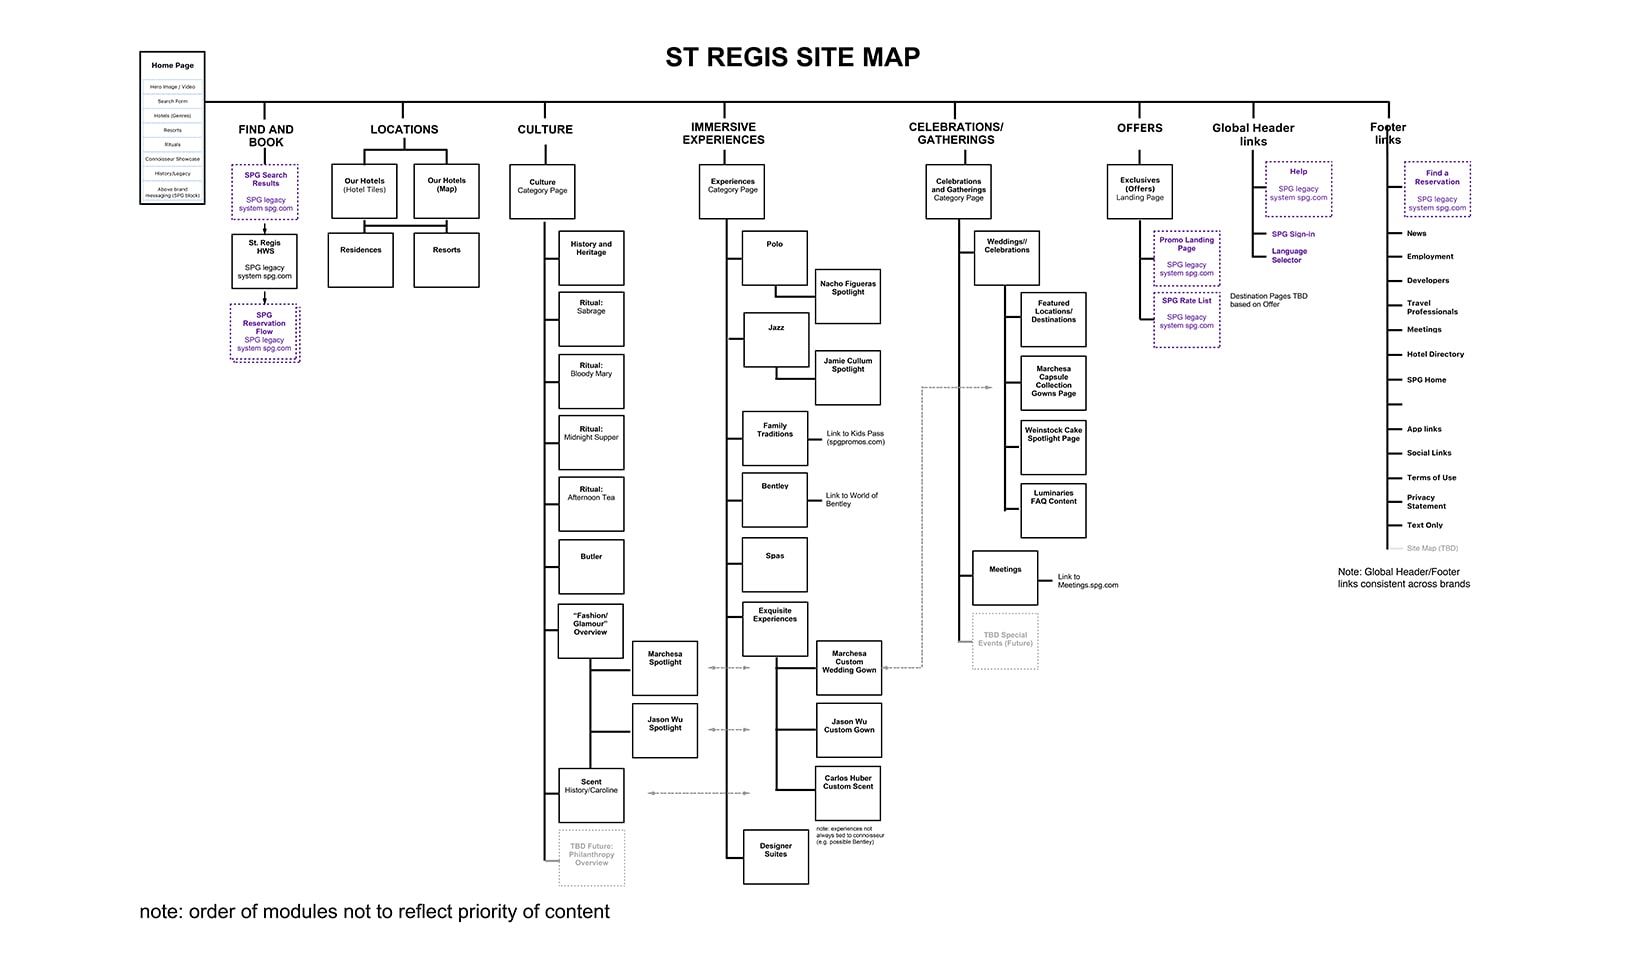This screenshot has width=1629, height=971.
Task: Click the Help box under Global Header
Action: (1298, 189)
